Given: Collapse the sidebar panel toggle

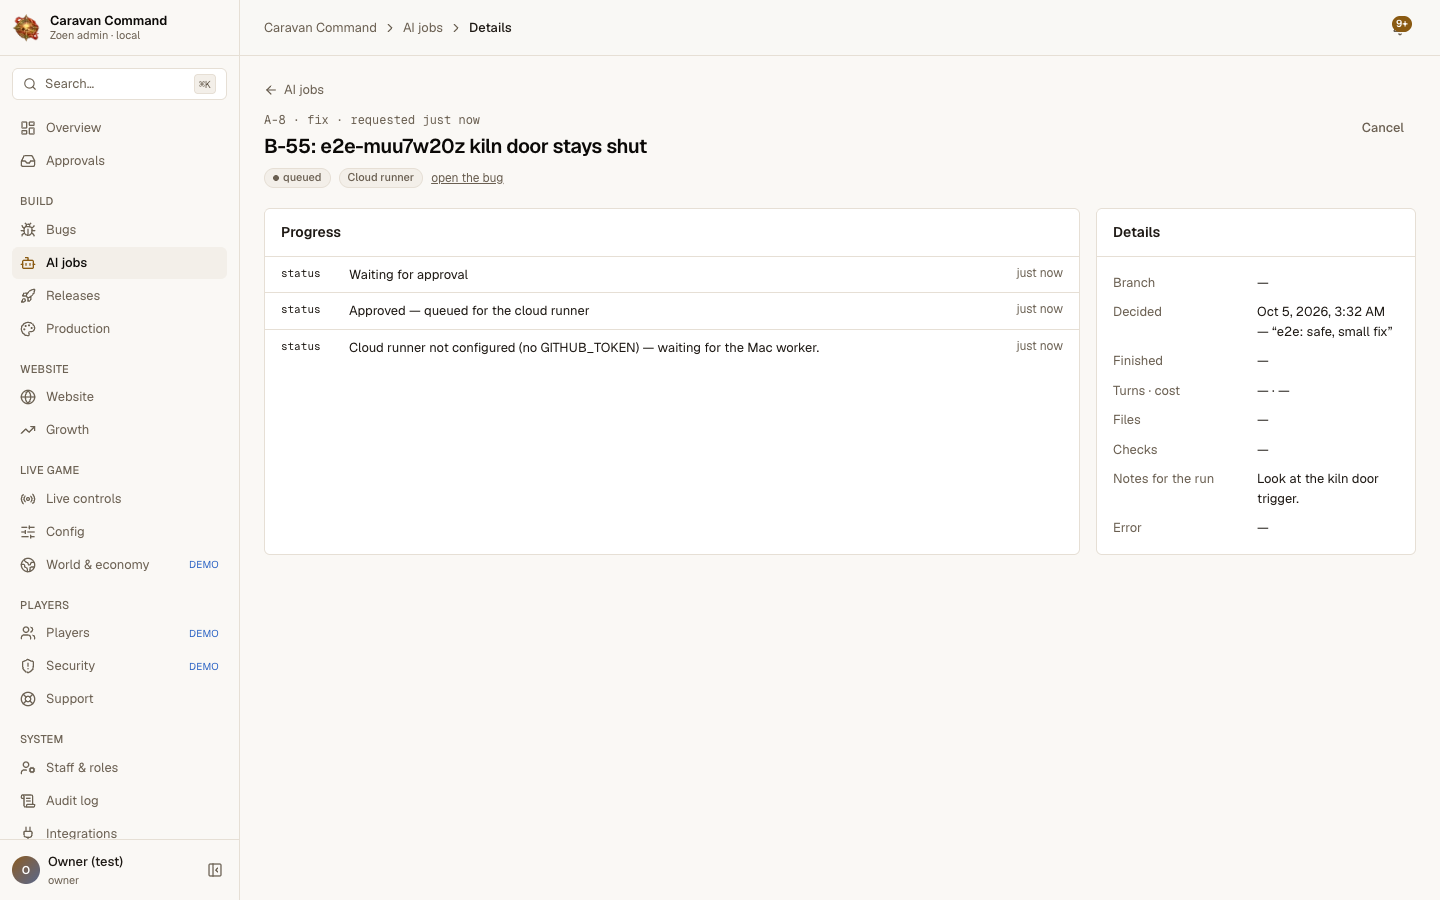Looking at the screenshot, I should click(215, 870).
